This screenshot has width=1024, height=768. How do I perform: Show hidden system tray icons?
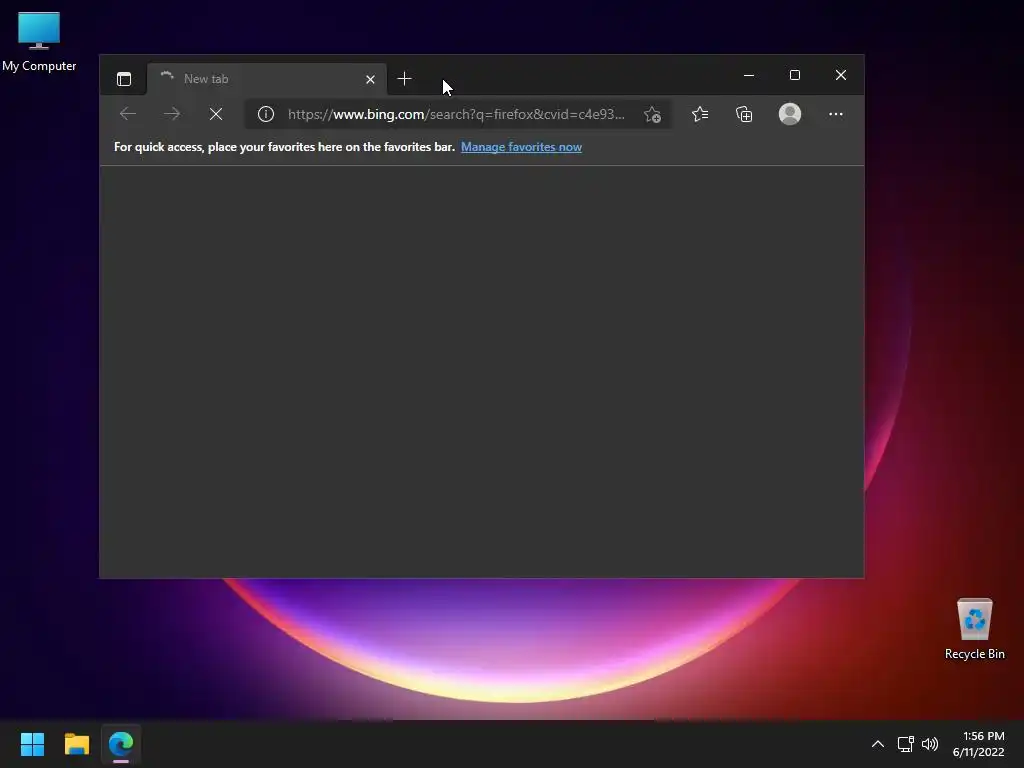[x=878, y=744]
